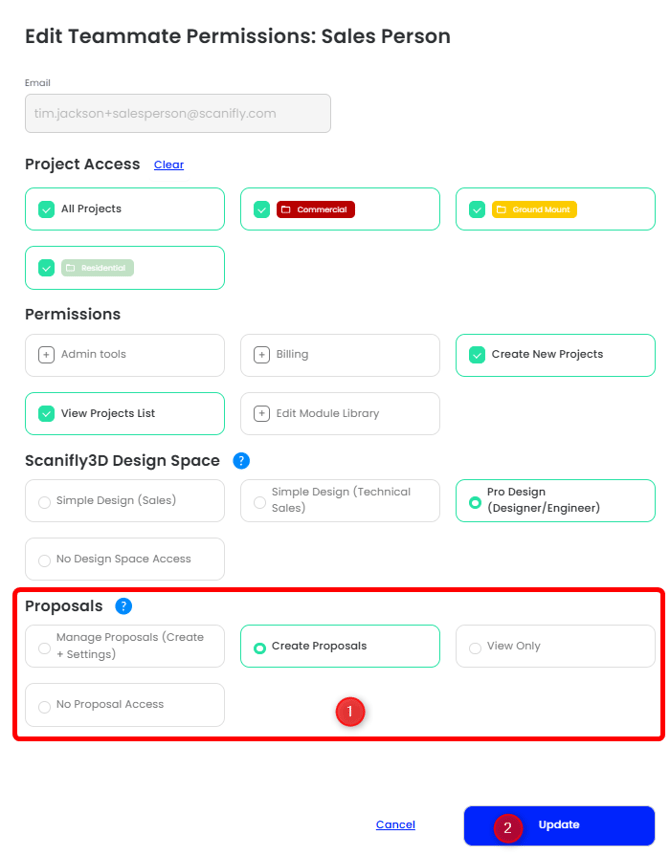Click the Clear link beside Project Access
Screen dimensions: 670x857
pos(169,165)
